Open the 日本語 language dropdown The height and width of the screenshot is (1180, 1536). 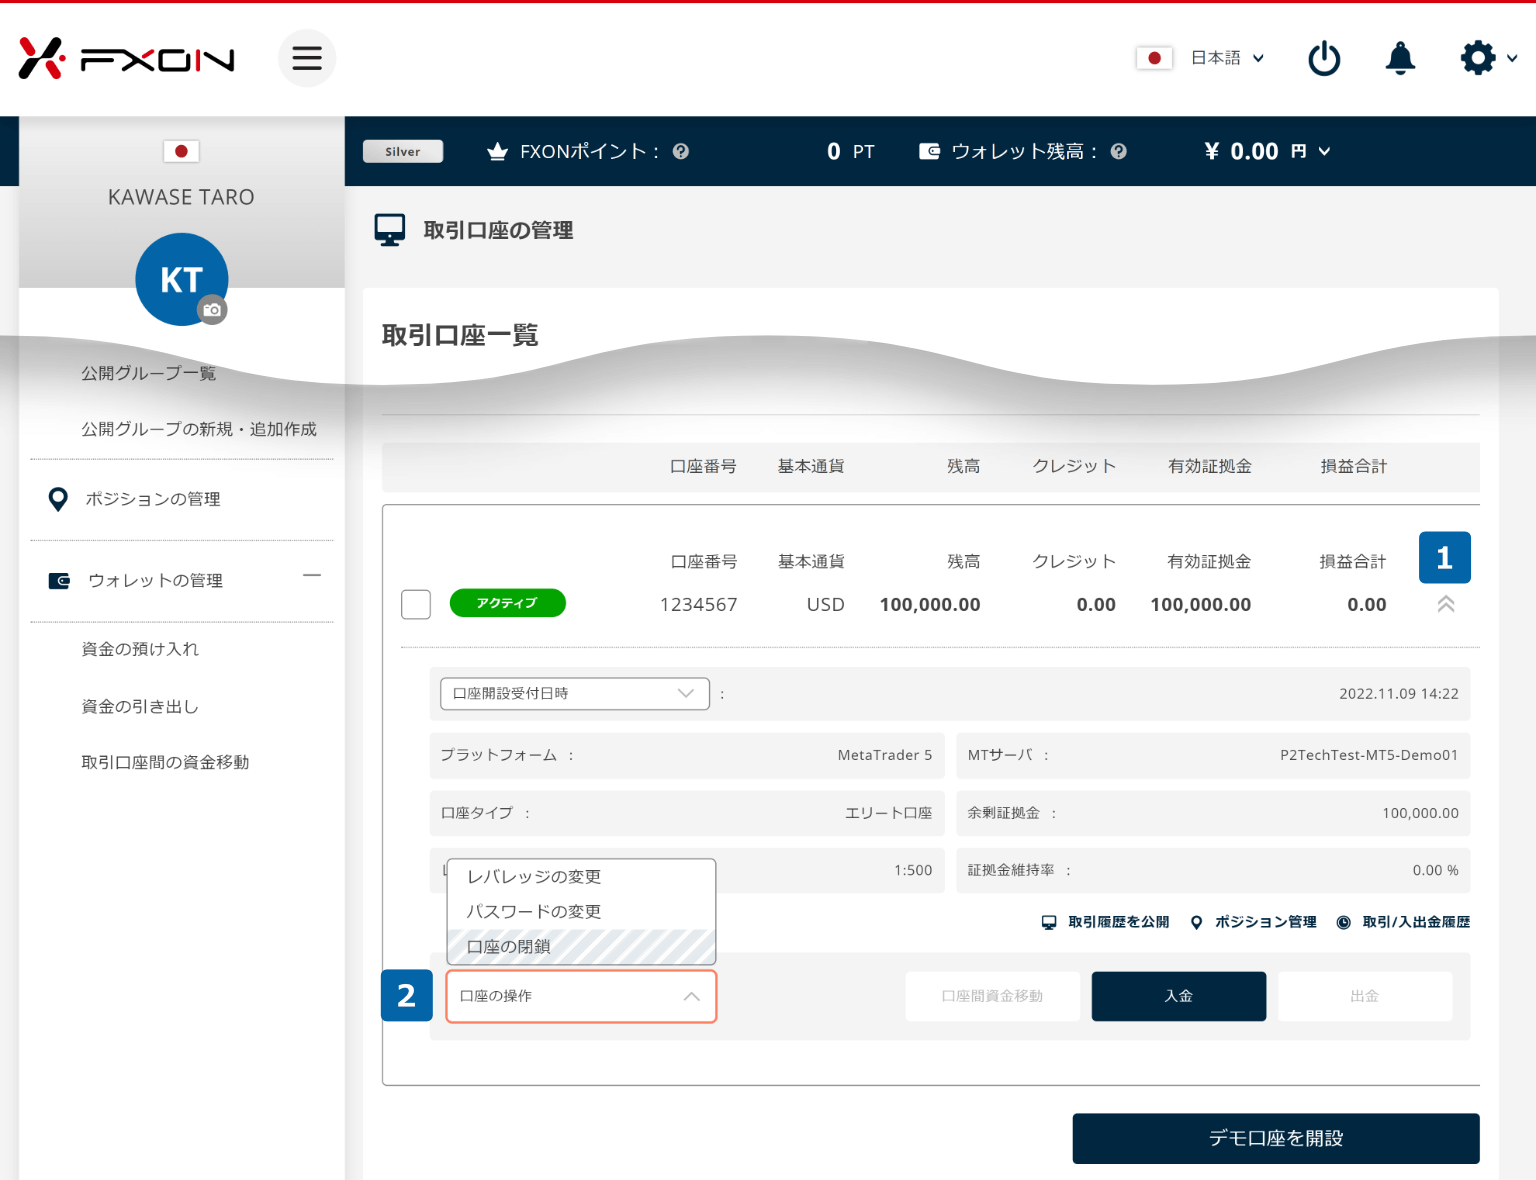coord(1228,58)
